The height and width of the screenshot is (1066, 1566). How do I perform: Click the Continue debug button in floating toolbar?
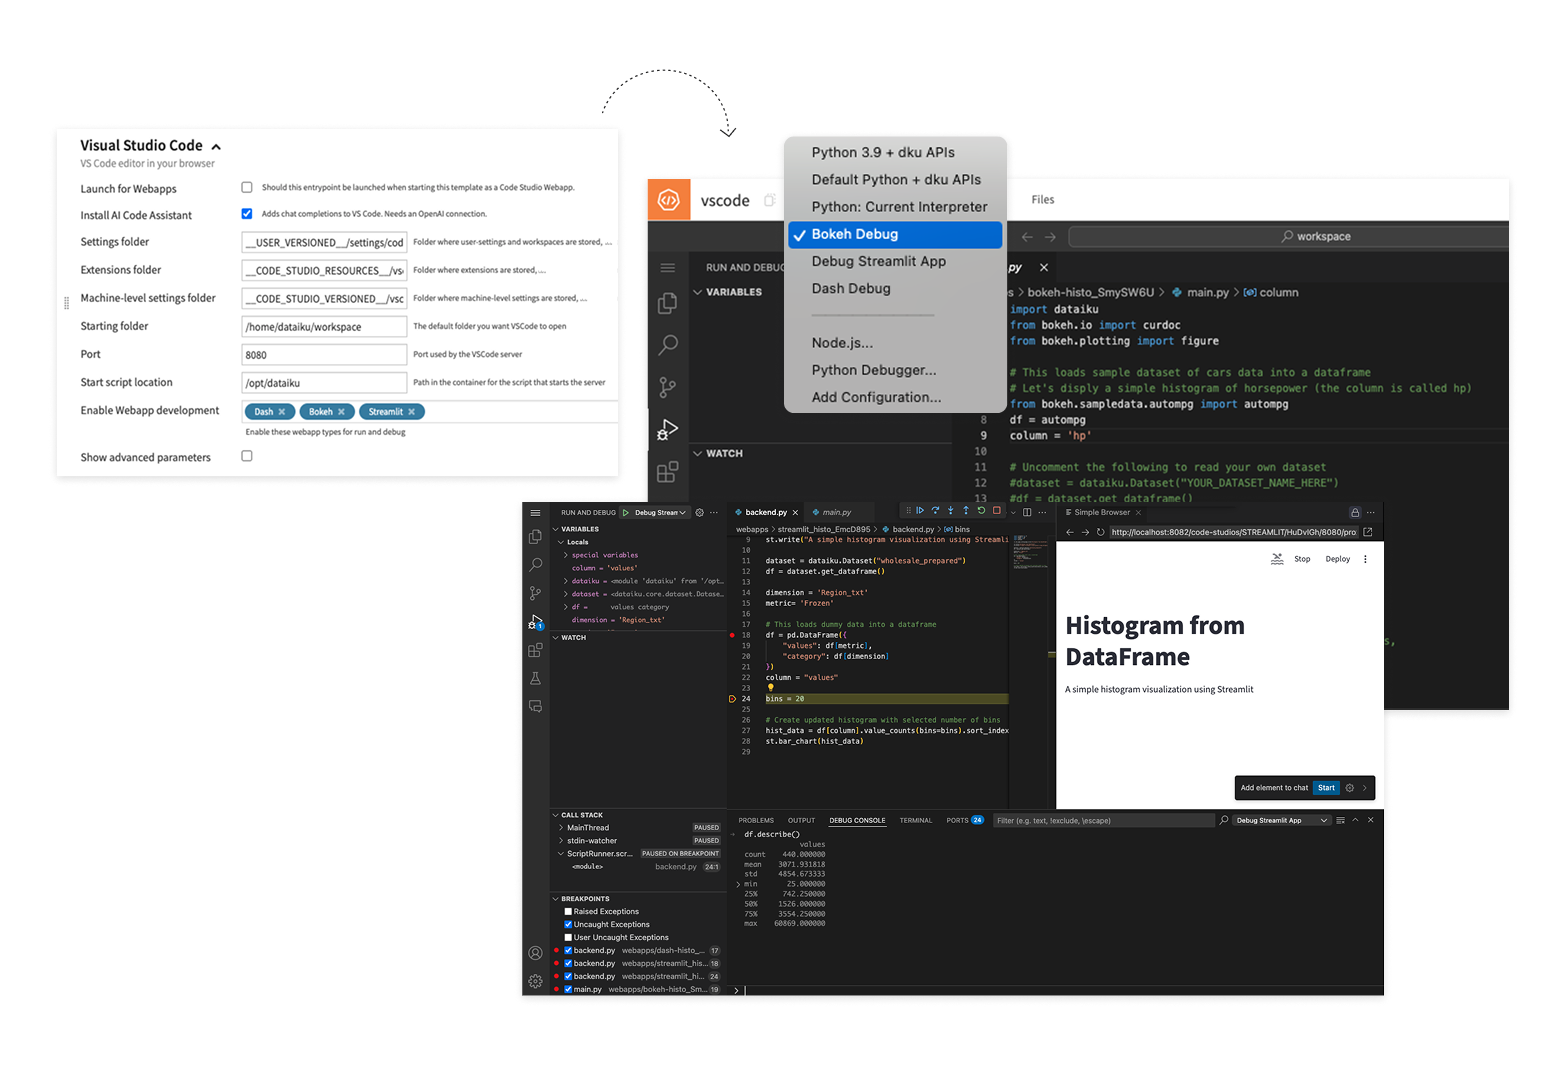pos(920,511)
